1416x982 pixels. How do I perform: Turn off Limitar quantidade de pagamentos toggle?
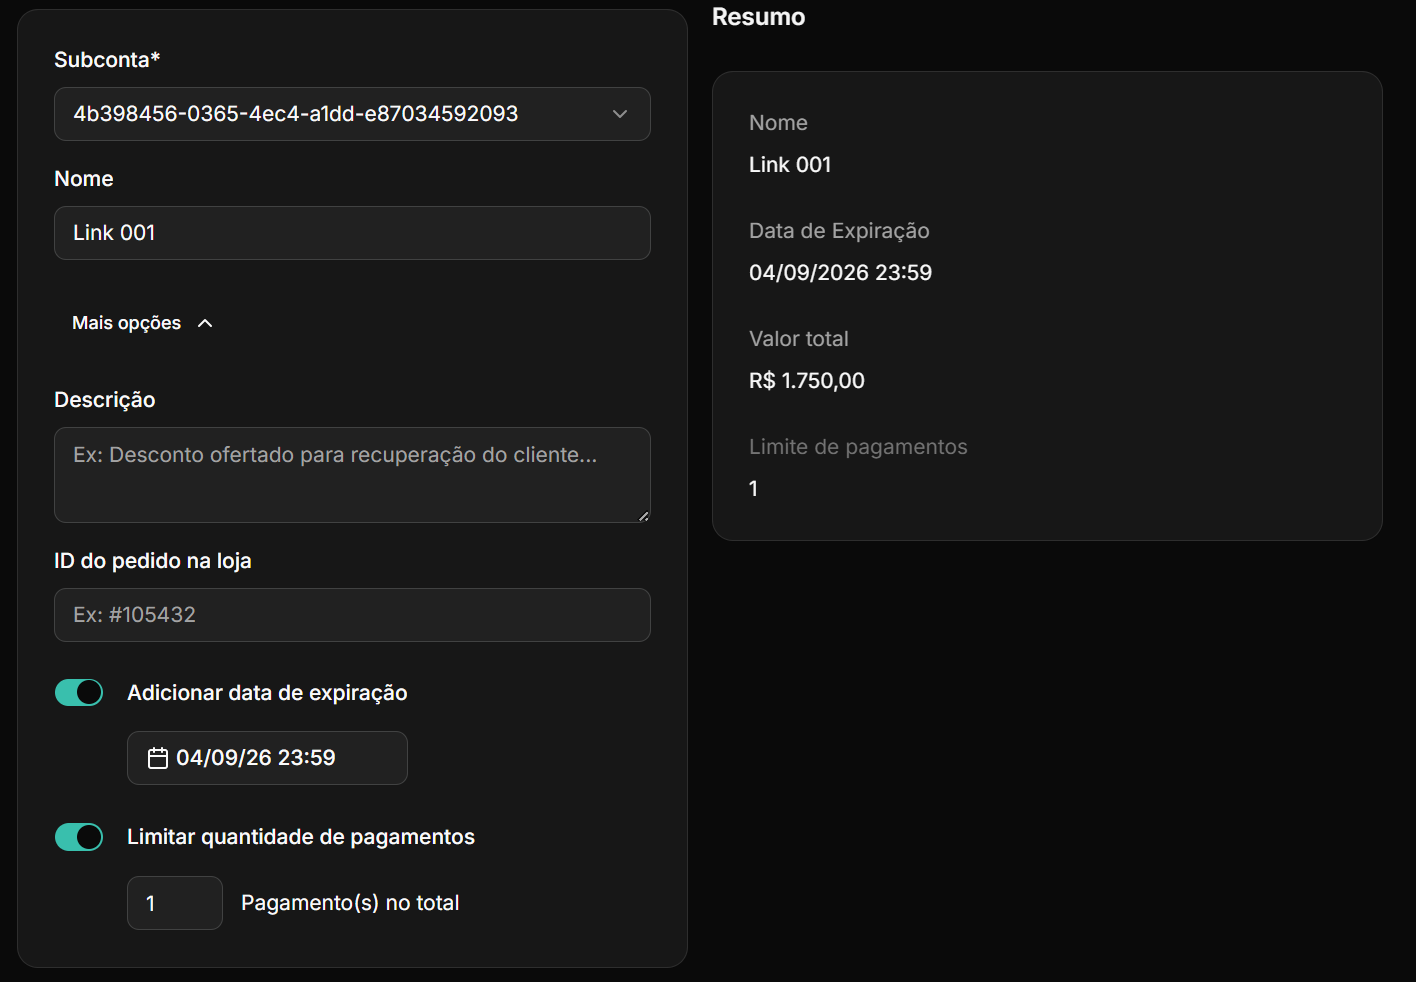79,837
